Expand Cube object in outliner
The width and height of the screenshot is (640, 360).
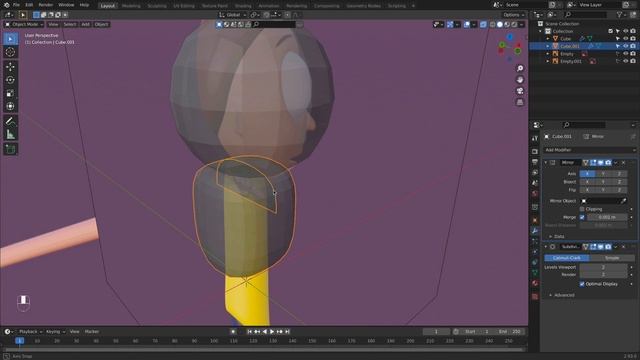[x=548, y=38]
